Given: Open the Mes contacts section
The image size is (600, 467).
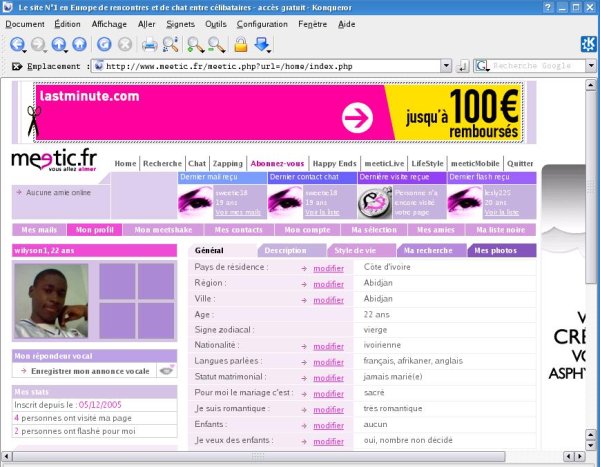Looking at the screenshot, I should (238, 230).
